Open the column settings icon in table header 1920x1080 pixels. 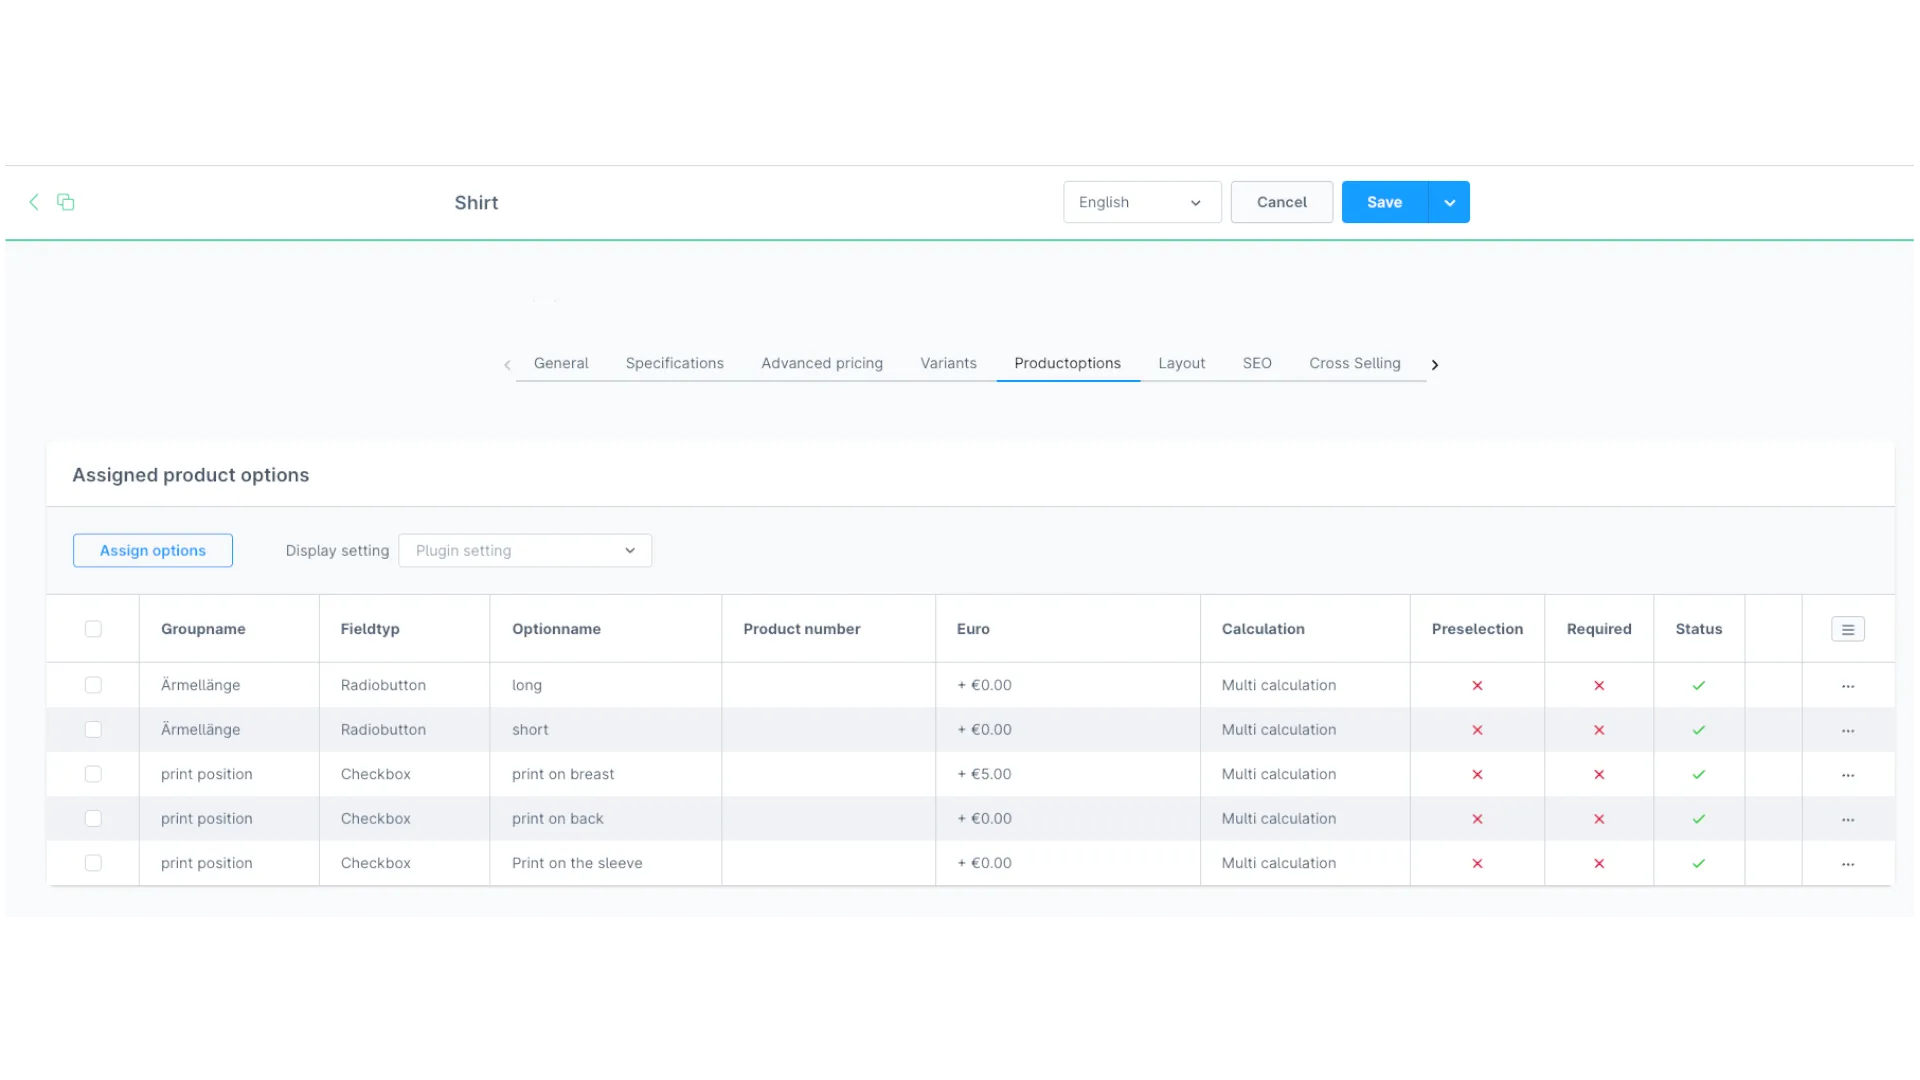click(1847, 628)
